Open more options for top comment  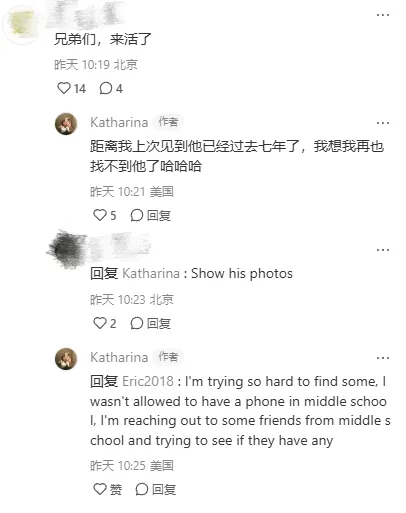click(x=383, y=15)
